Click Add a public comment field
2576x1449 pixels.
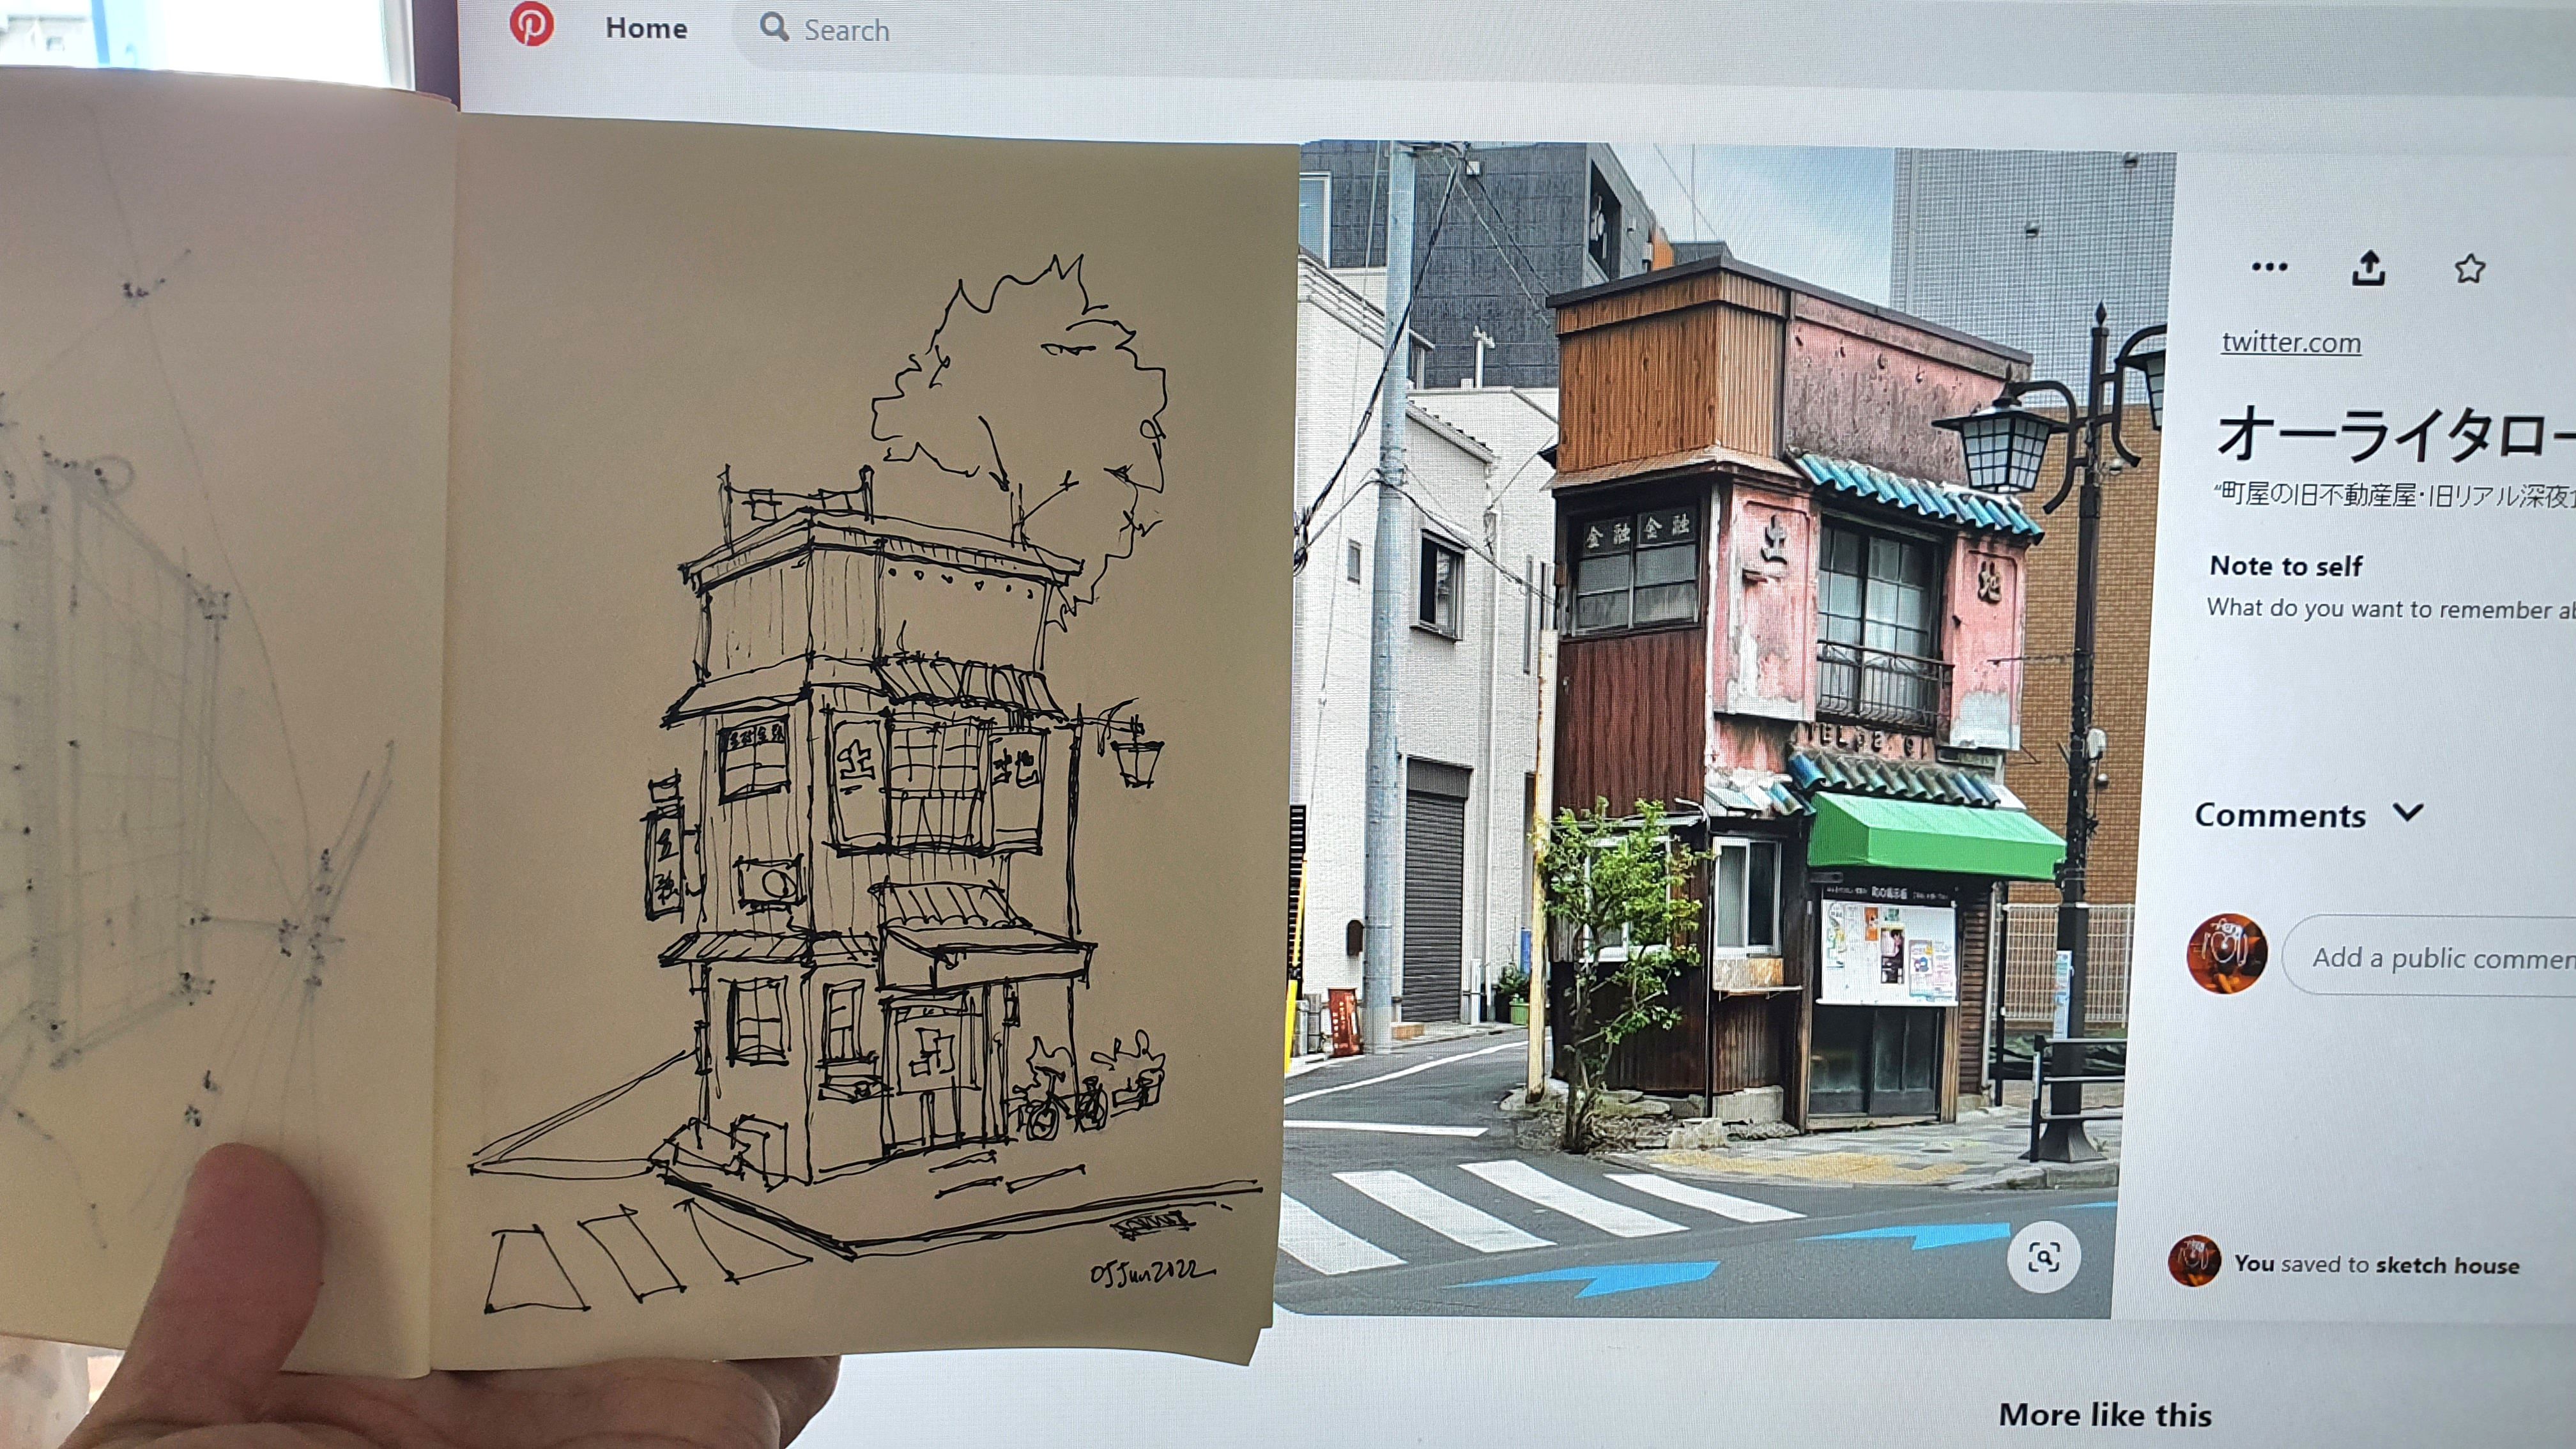pos(2440,957)
